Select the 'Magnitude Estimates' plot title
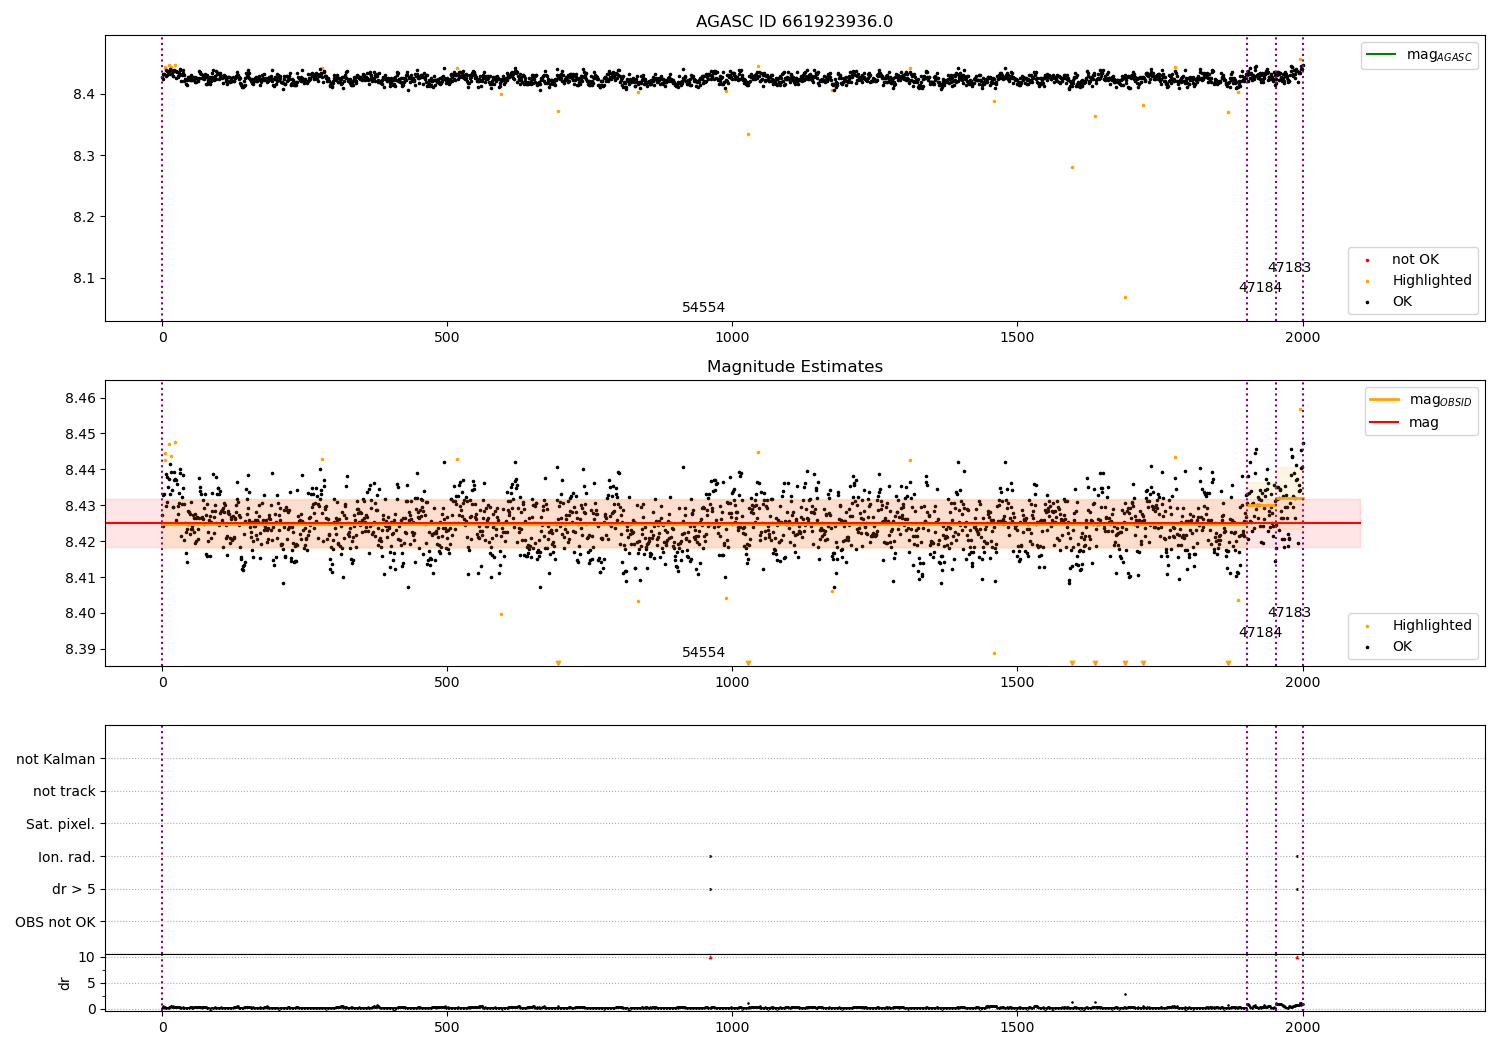Image resolution: width=1500 pixels, height=1050 pixels. click(x=794, y=367)
